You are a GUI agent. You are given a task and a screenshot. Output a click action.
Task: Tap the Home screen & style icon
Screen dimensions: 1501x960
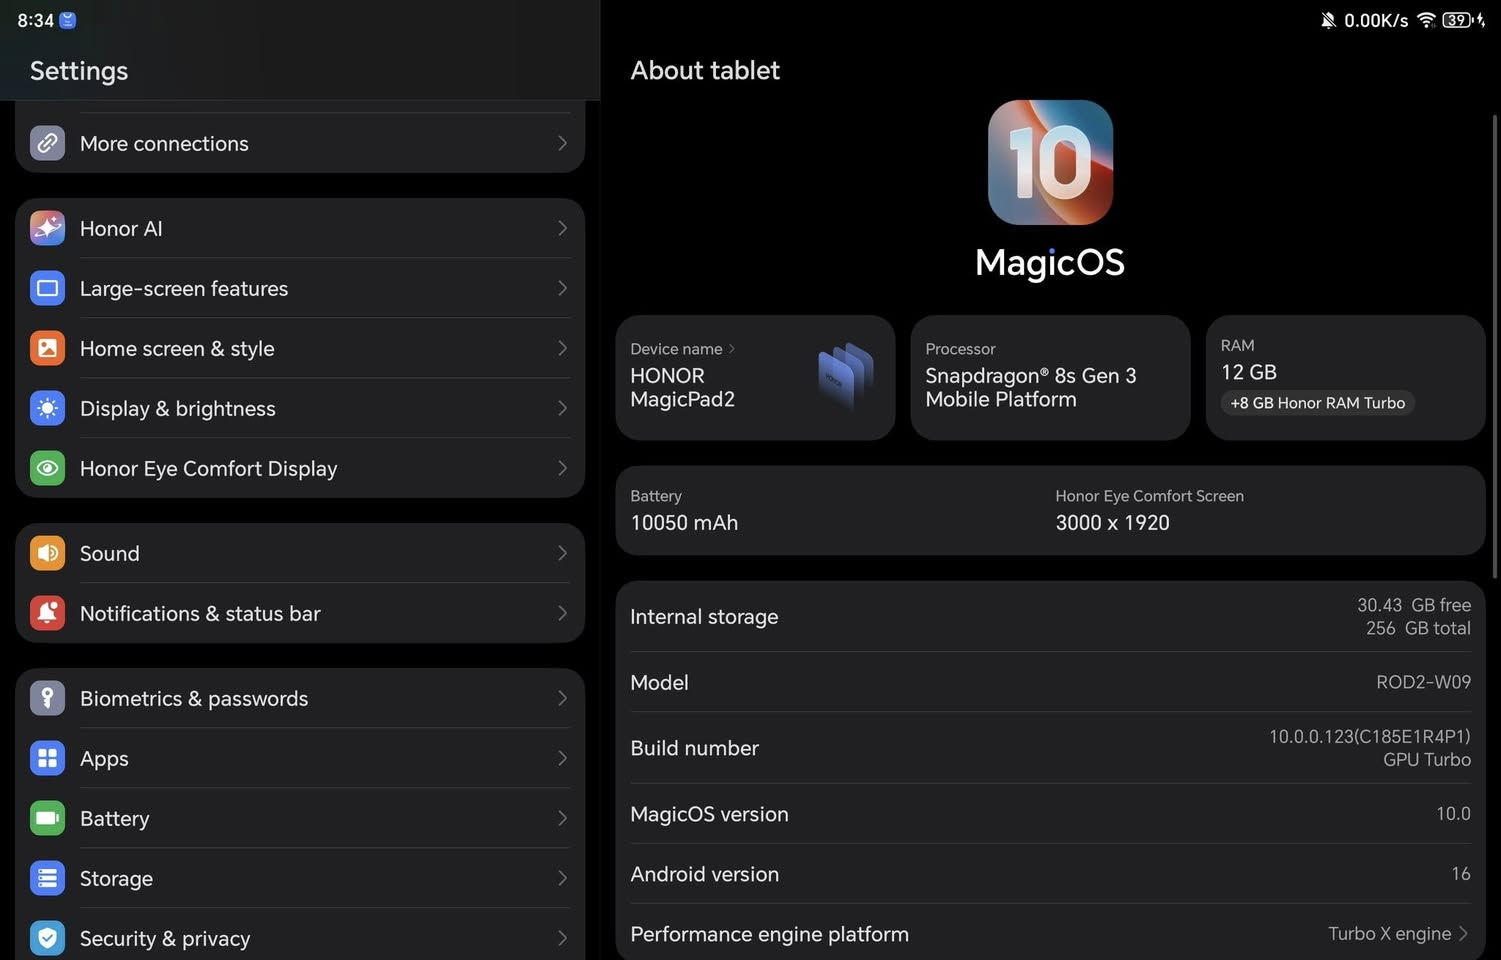(x=47, y=348)
